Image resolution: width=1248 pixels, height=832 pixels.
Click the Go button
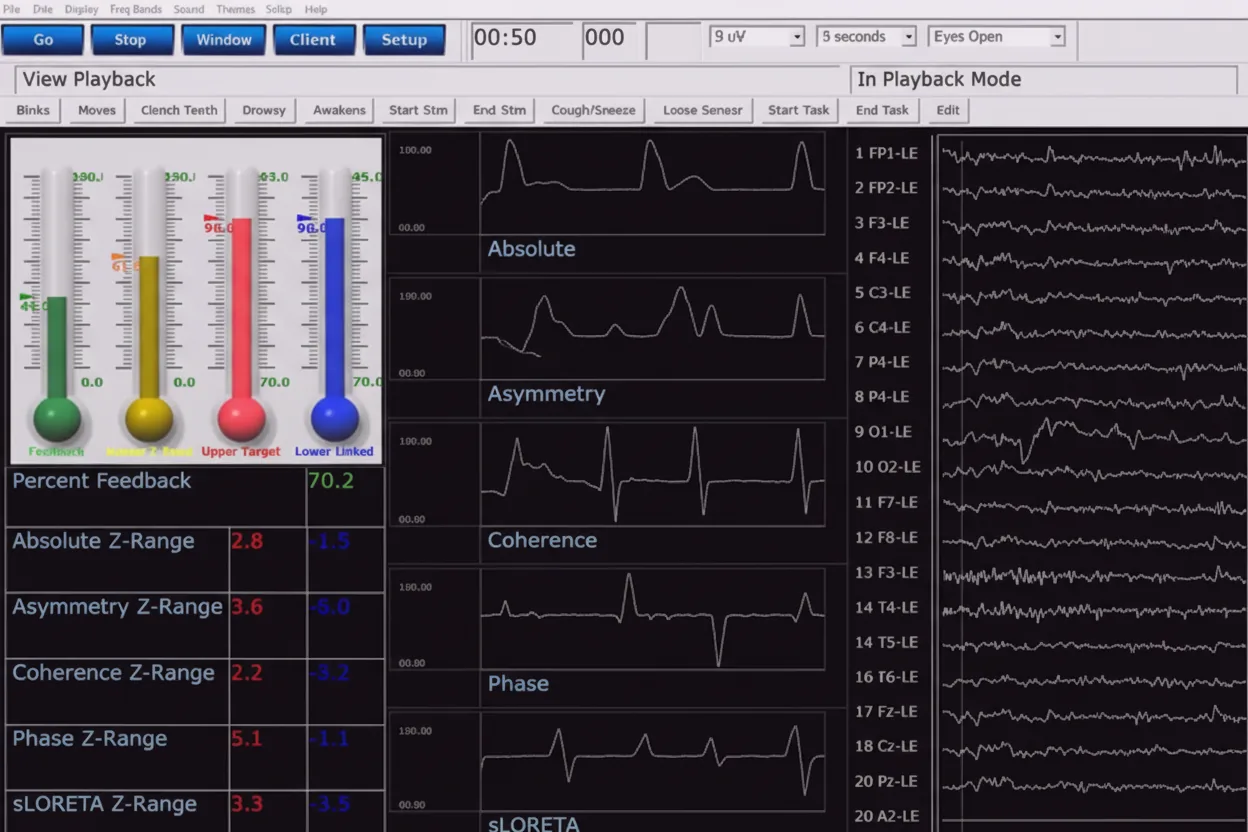[43, 40]
